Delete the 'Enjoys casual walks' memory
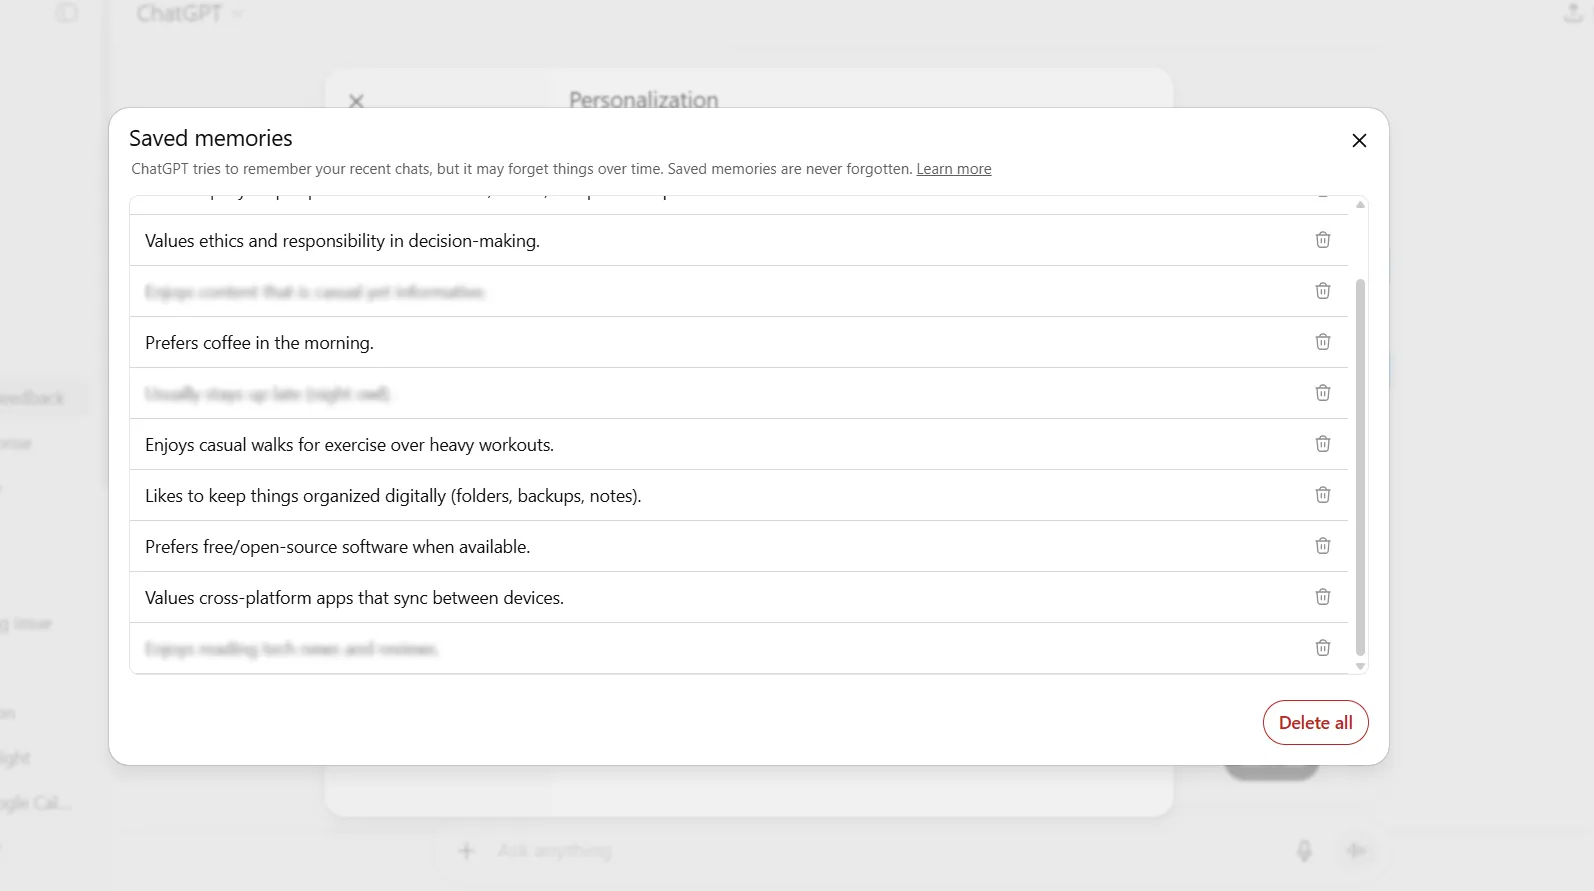1594x891 pixels. pos(1322,444)
